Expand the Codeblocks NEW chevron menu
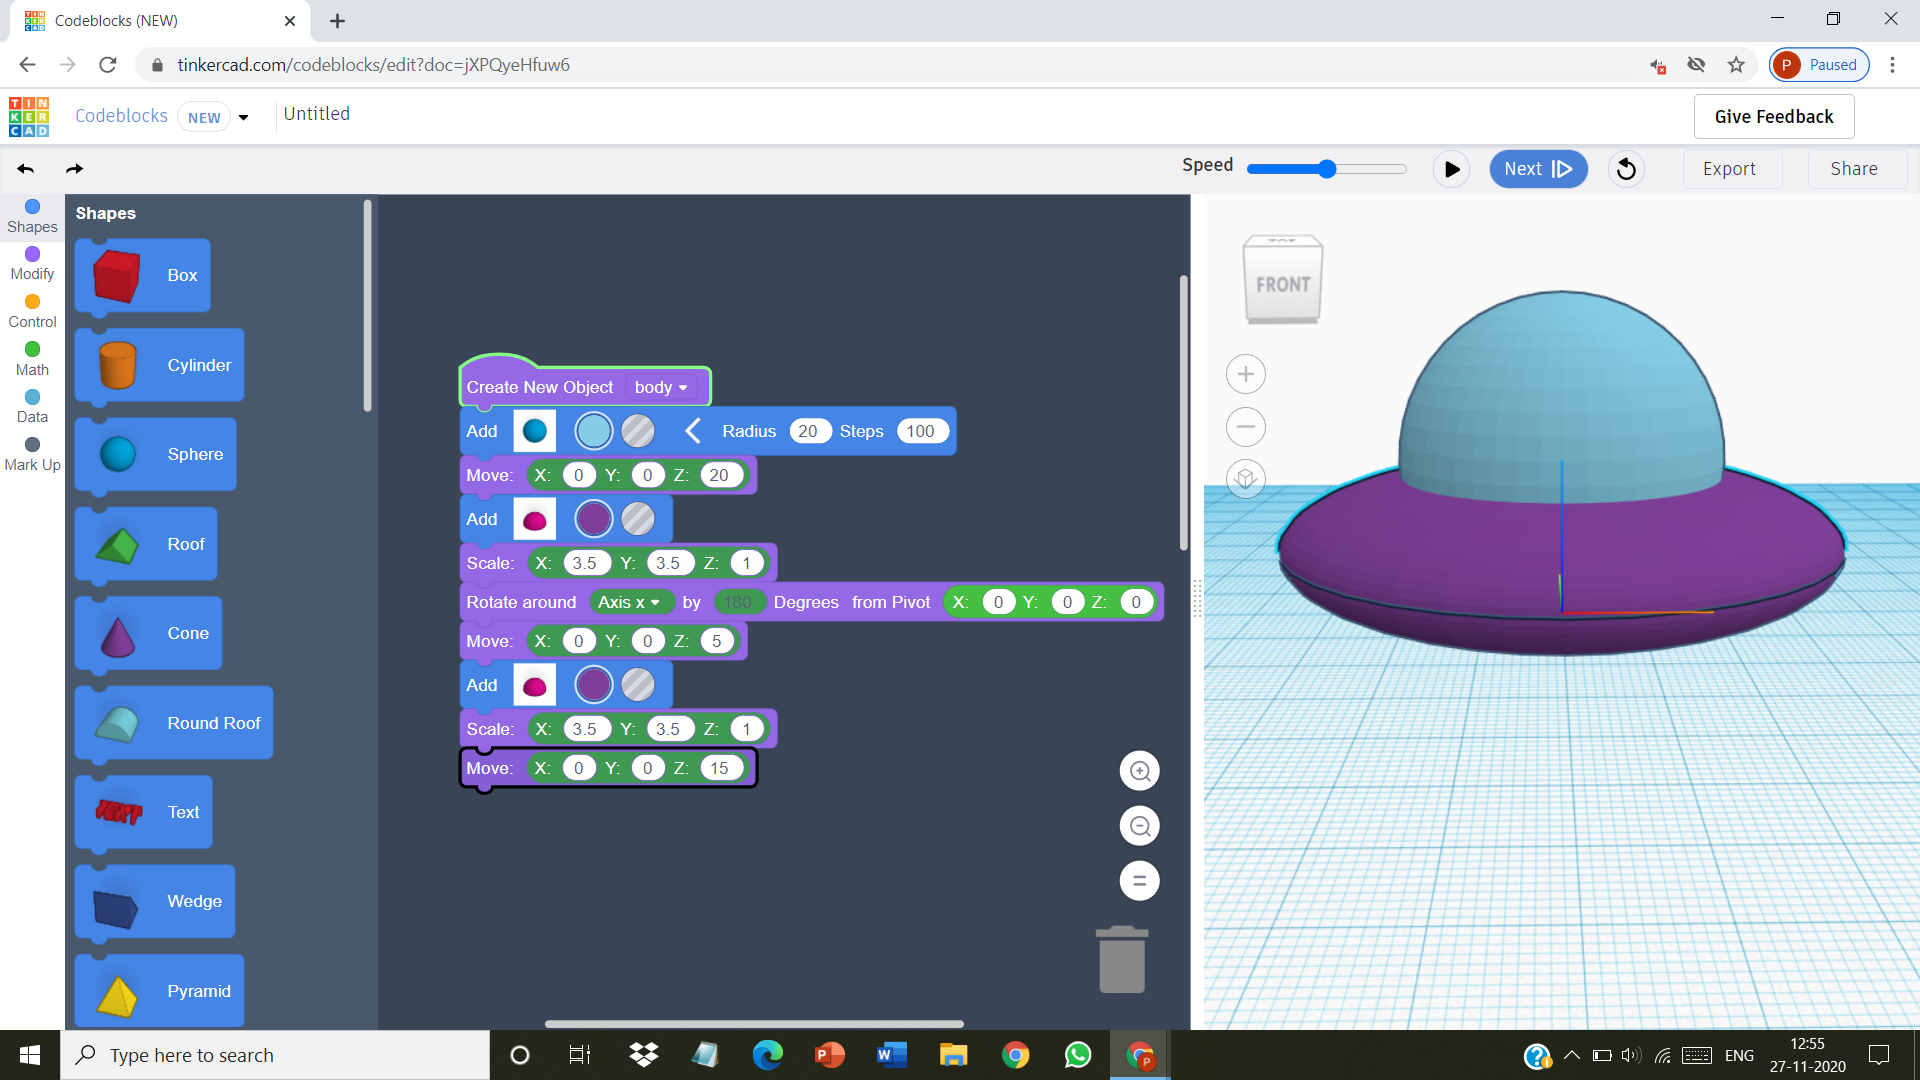This screenshot has width=1920, height=1080. click(x=243, y=117)
